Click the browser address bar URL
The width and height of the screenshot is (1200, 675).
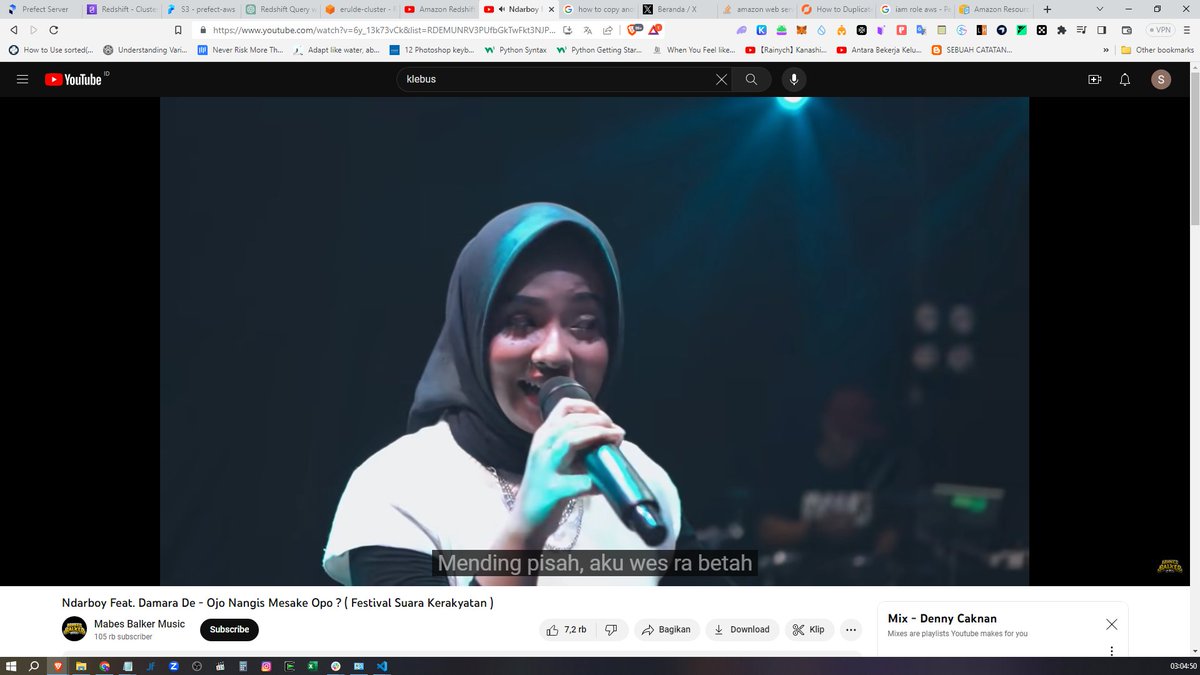(x=383, y=30)
